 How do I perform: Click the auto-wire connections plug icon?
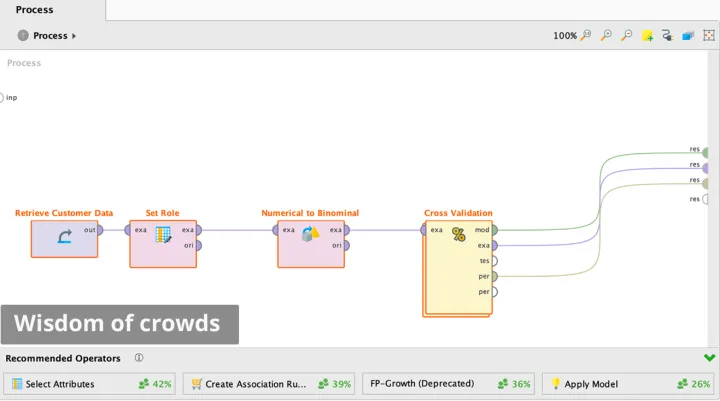pyautogui.click(x=667, y=36)
